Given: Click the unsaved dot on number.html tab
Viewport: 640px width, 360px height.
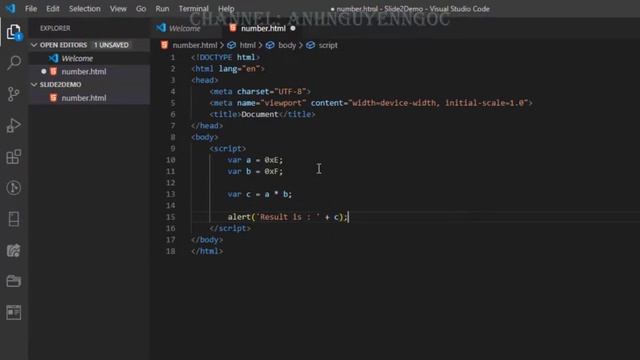Looking at the screenshot, I should tap(293, 28).
